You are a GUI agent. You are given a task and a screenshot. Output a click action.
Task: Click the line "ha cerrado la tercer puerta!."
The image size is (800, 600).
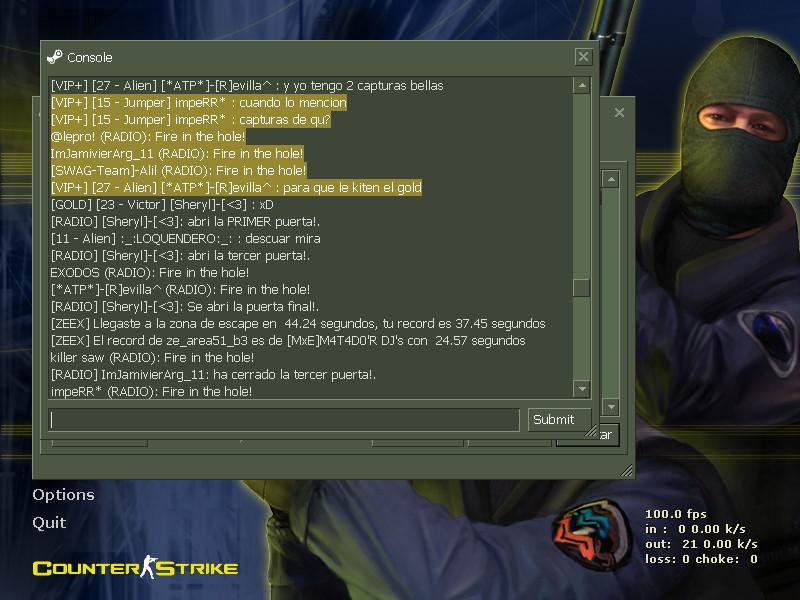point(213,374)
